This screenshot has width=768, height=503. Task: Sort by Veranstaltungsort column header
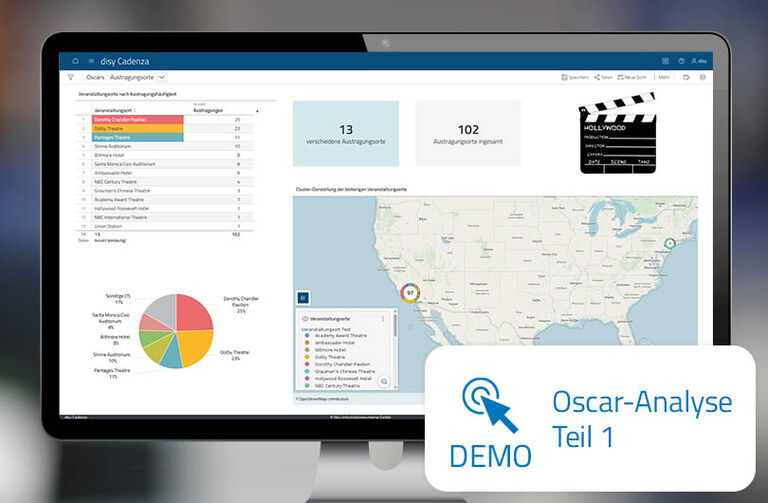click(113, 110)
